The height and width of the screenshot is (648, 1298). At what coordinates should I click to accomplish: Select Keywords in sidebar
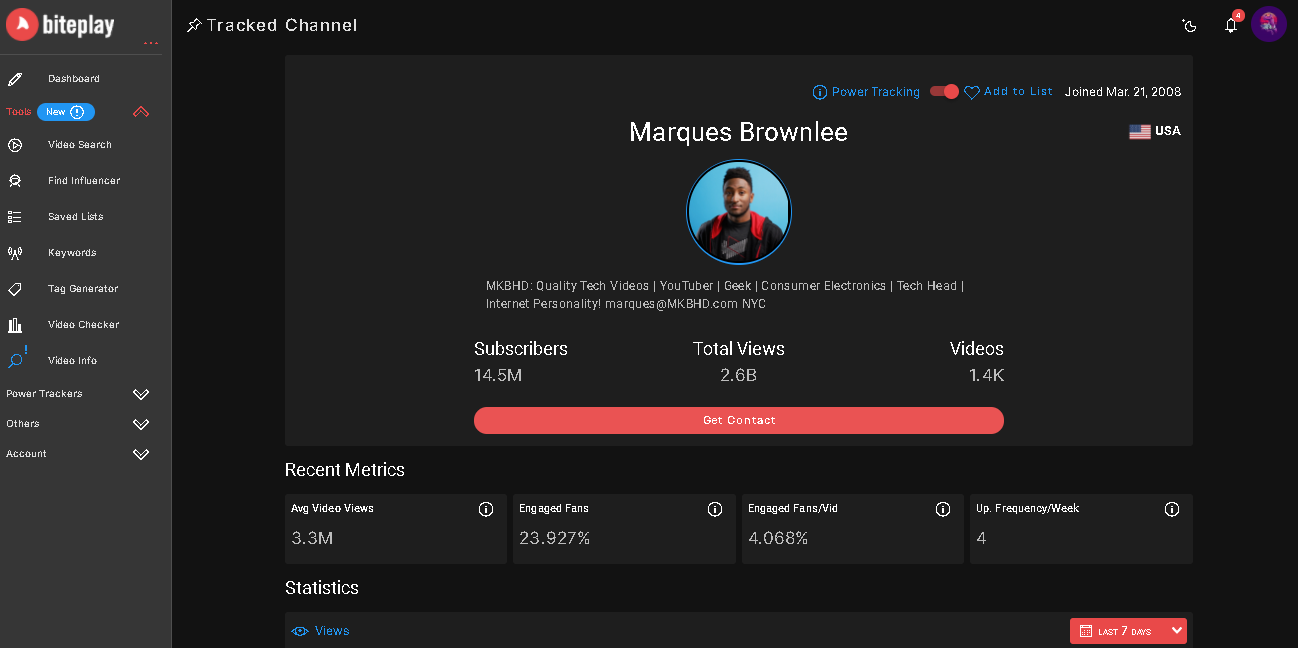tap(72, 253)
